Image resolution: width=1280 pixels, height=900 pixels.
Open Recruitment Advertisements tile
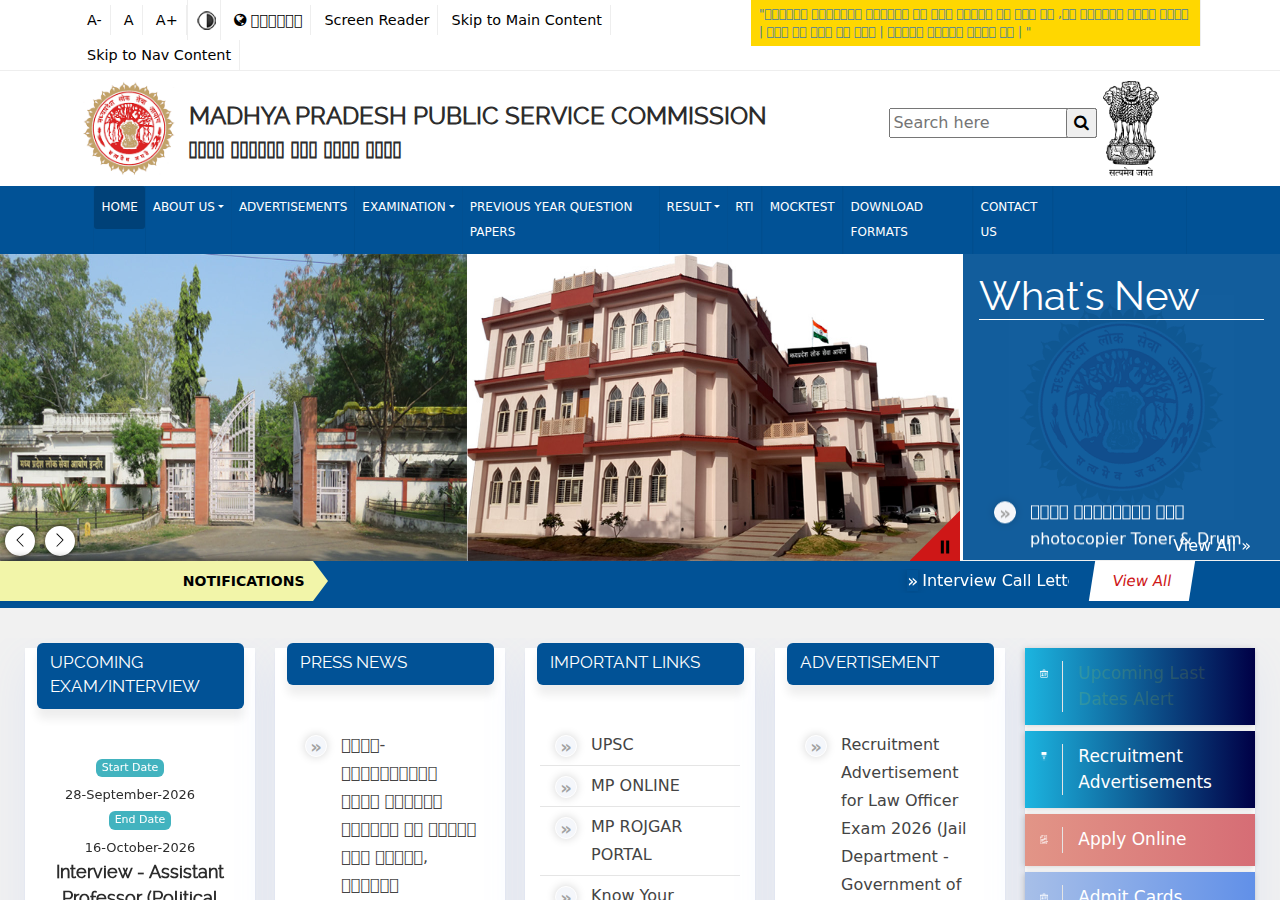click(1140, 769)
